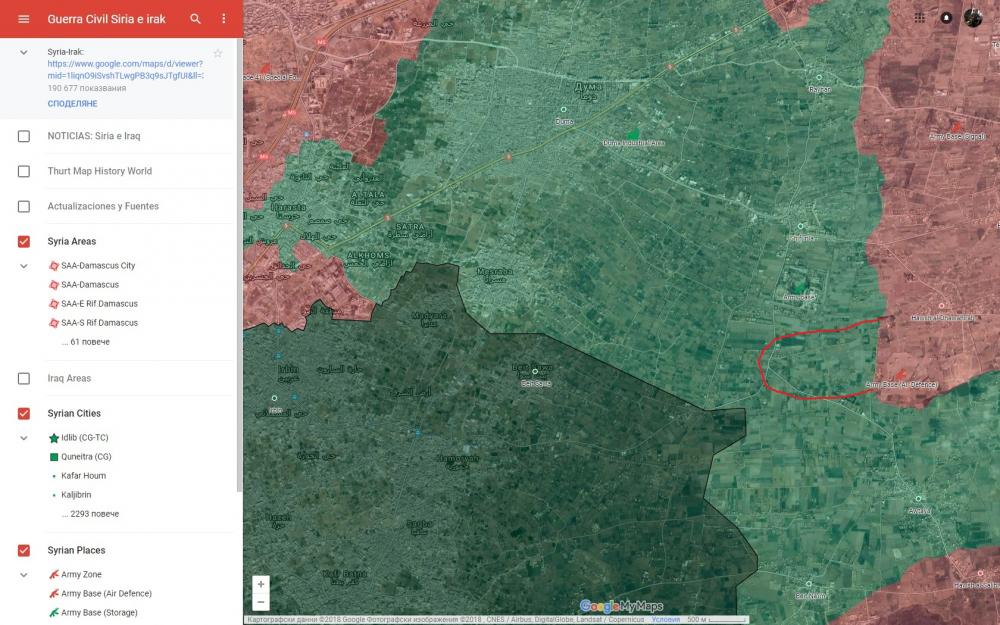Enable the Thurt Map History World layer
The width and height of the screenshot is (1000, 625).
point(24,171)
